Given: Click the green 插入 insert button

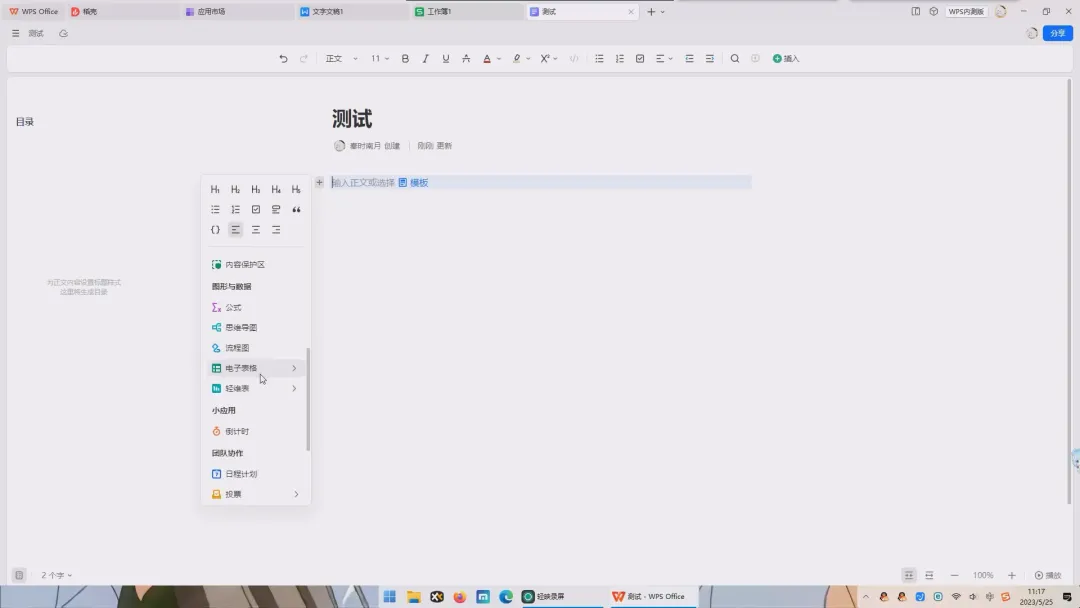Looking at the screenshot, I should 786,59.
